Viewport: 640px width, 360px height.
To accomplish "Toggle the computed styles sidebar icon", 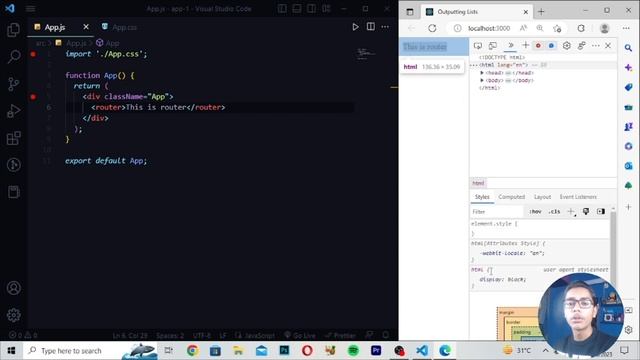I will click(601, 211).
